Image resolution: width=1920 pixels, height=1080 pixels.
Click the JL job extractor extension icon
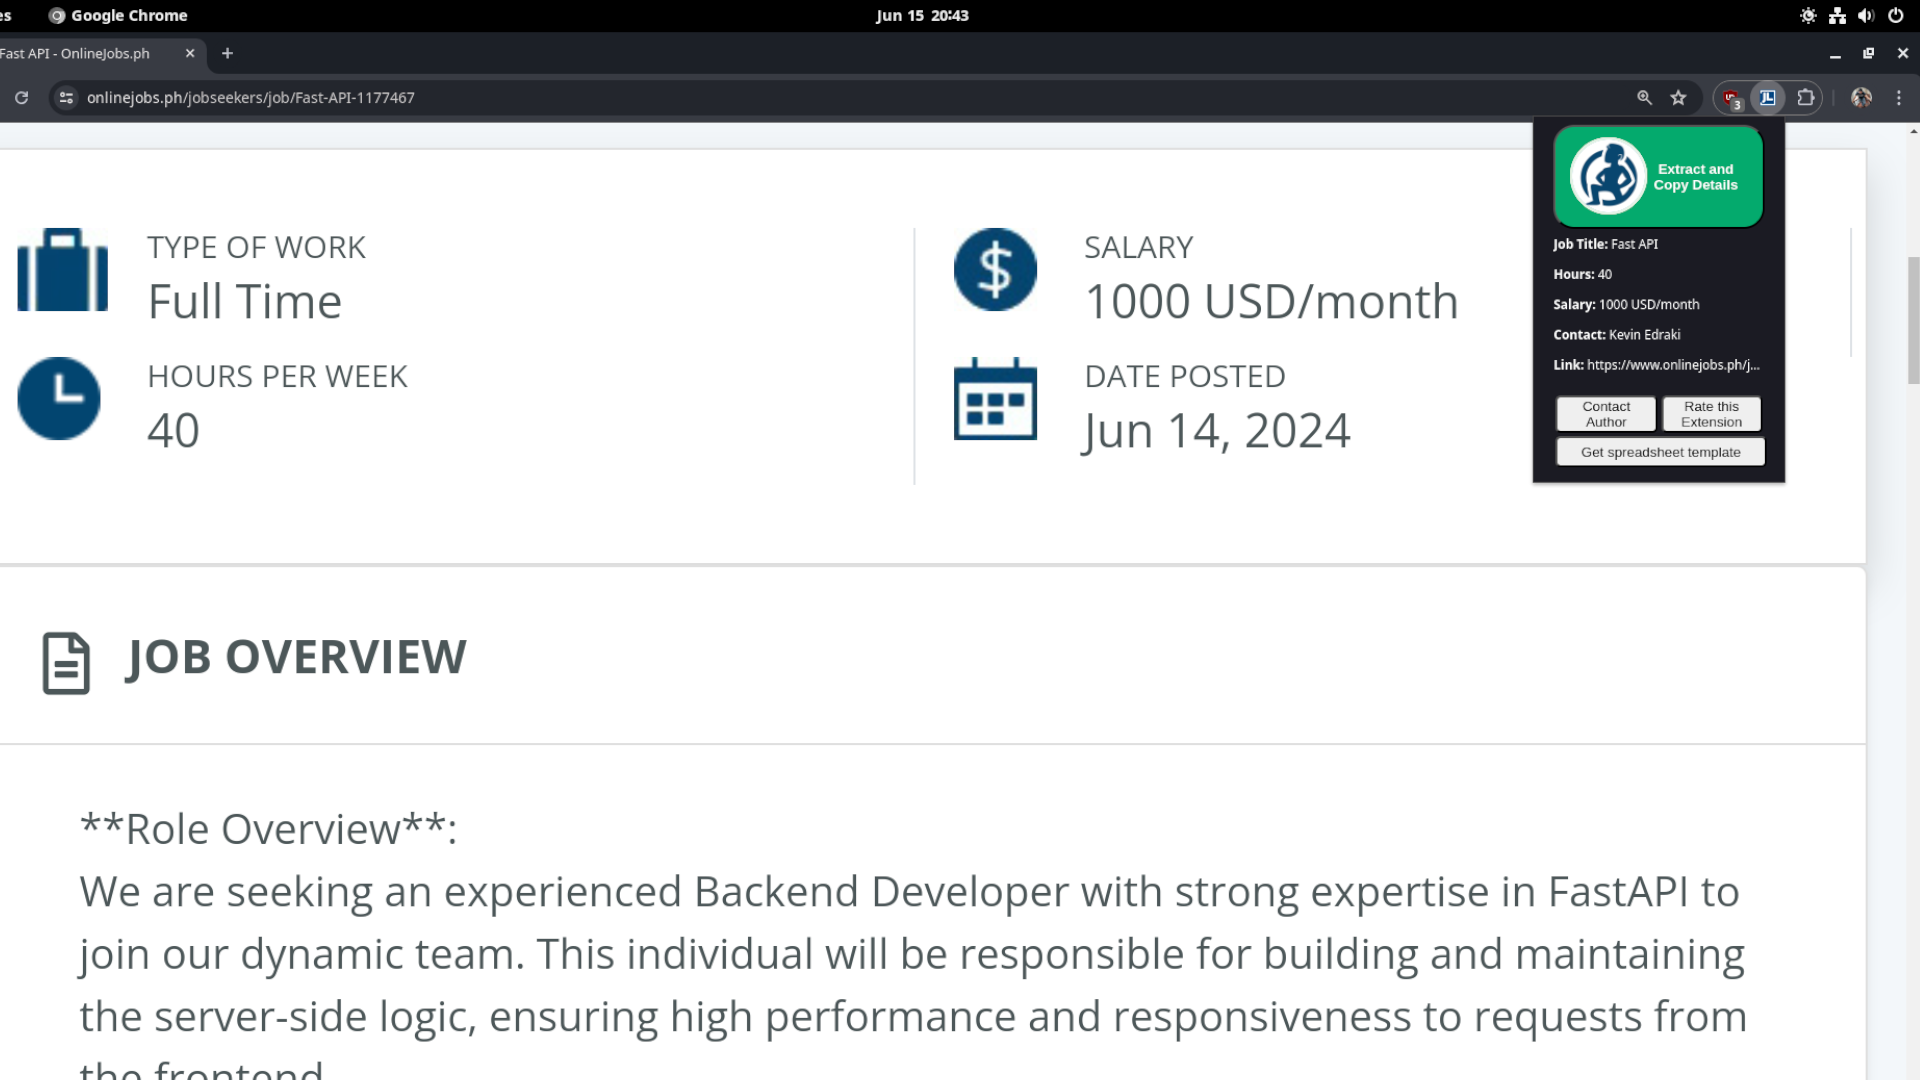(1768, 98)
